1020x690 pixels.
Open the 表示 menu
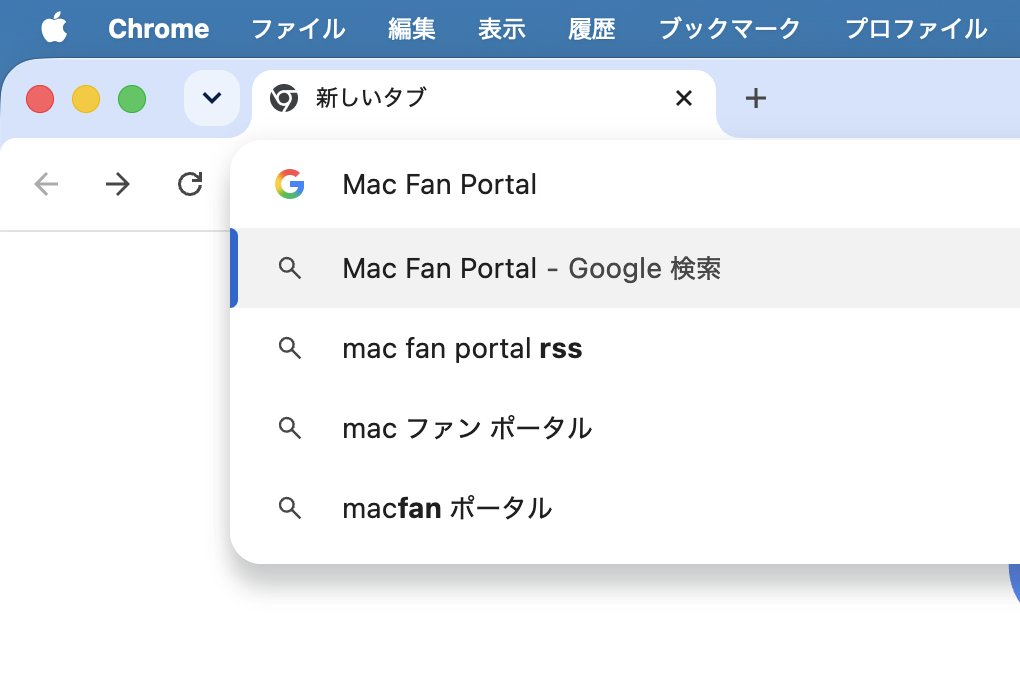(x=502, y=29)
